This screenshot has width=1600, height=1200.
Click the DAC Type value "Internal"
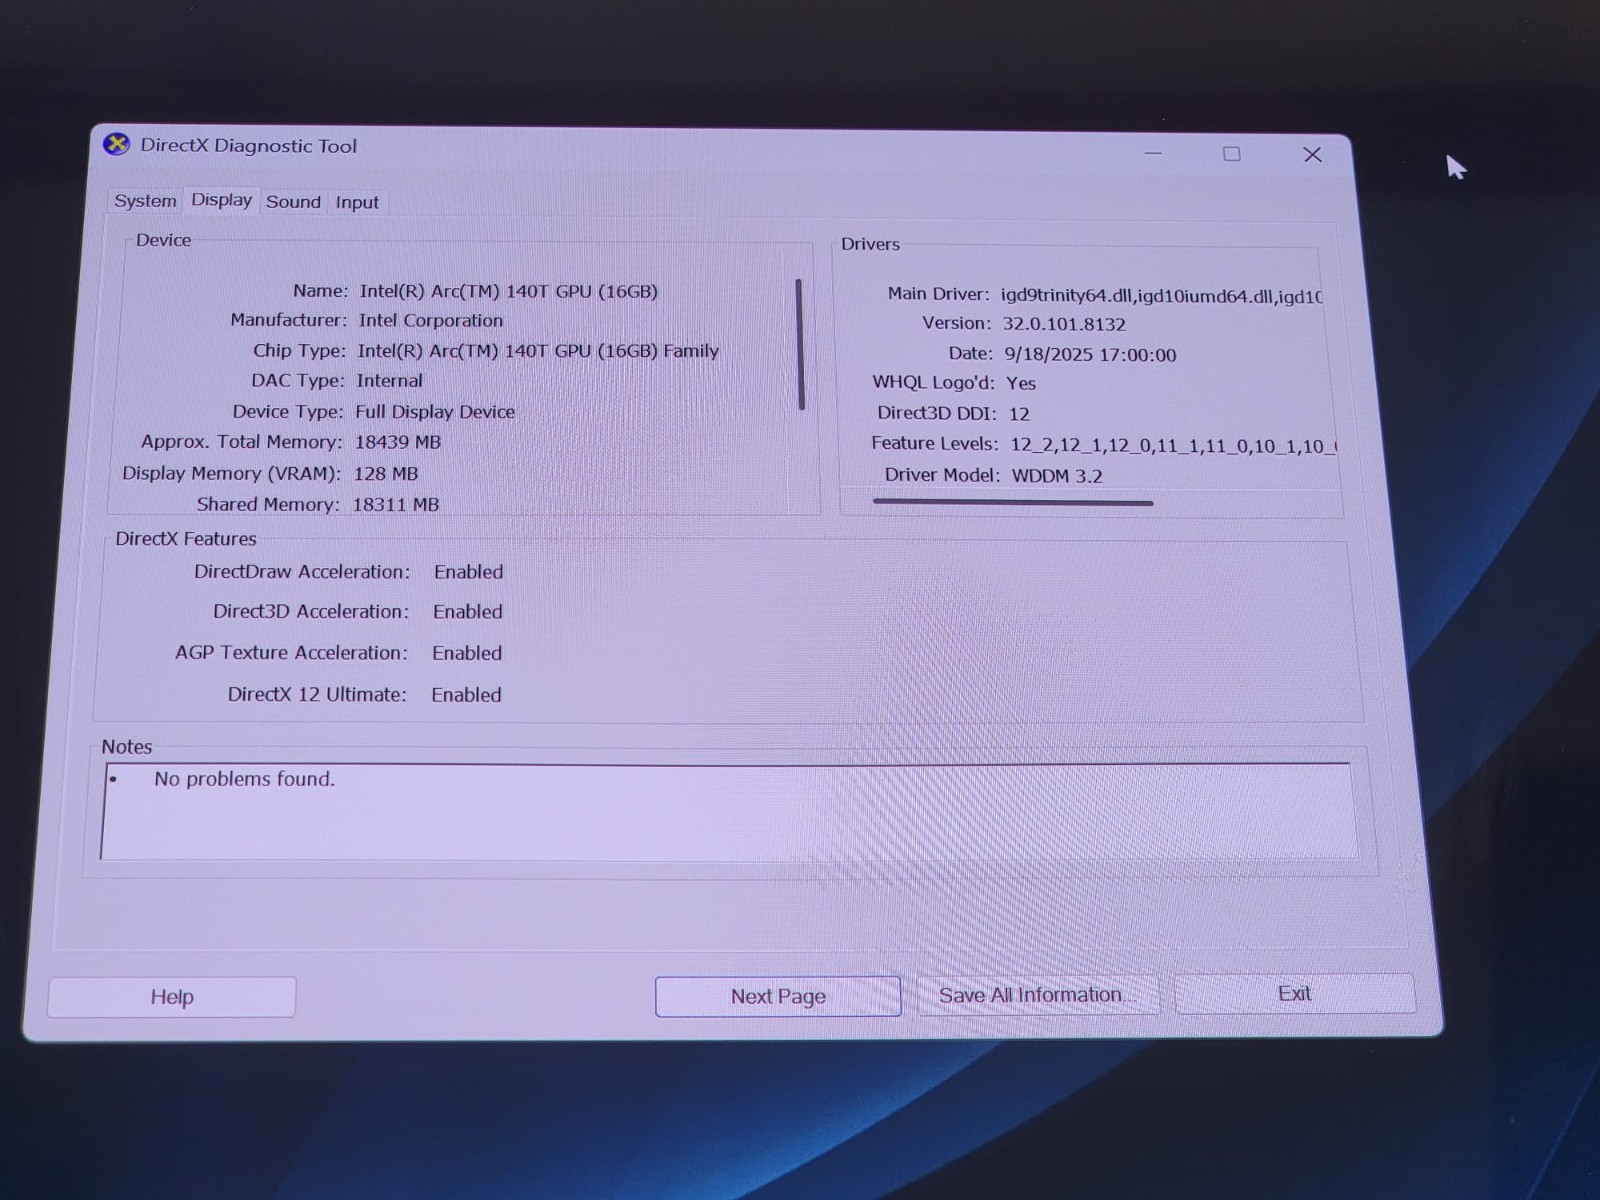tap(389, 381)
